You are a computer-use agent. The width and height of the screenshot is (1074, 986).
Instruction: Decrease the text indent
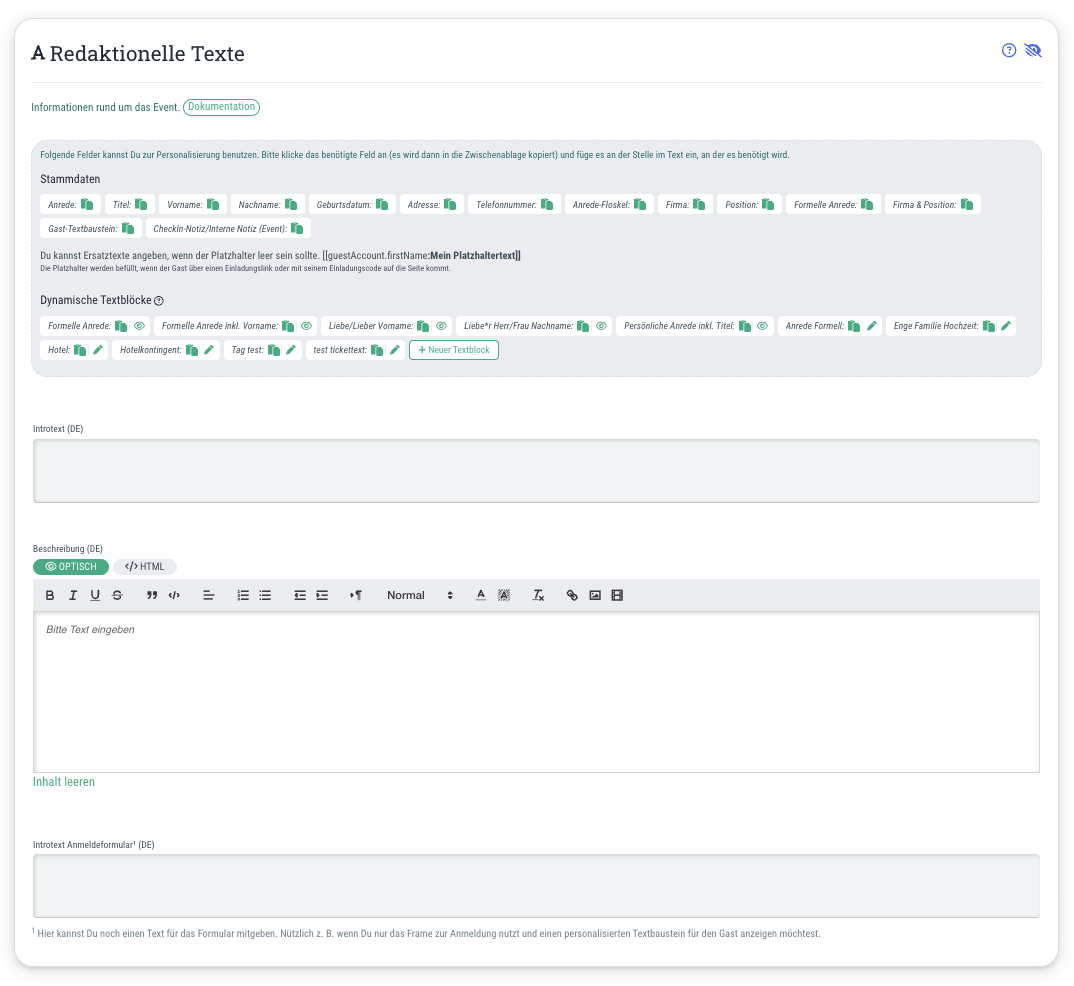[300, 595]
